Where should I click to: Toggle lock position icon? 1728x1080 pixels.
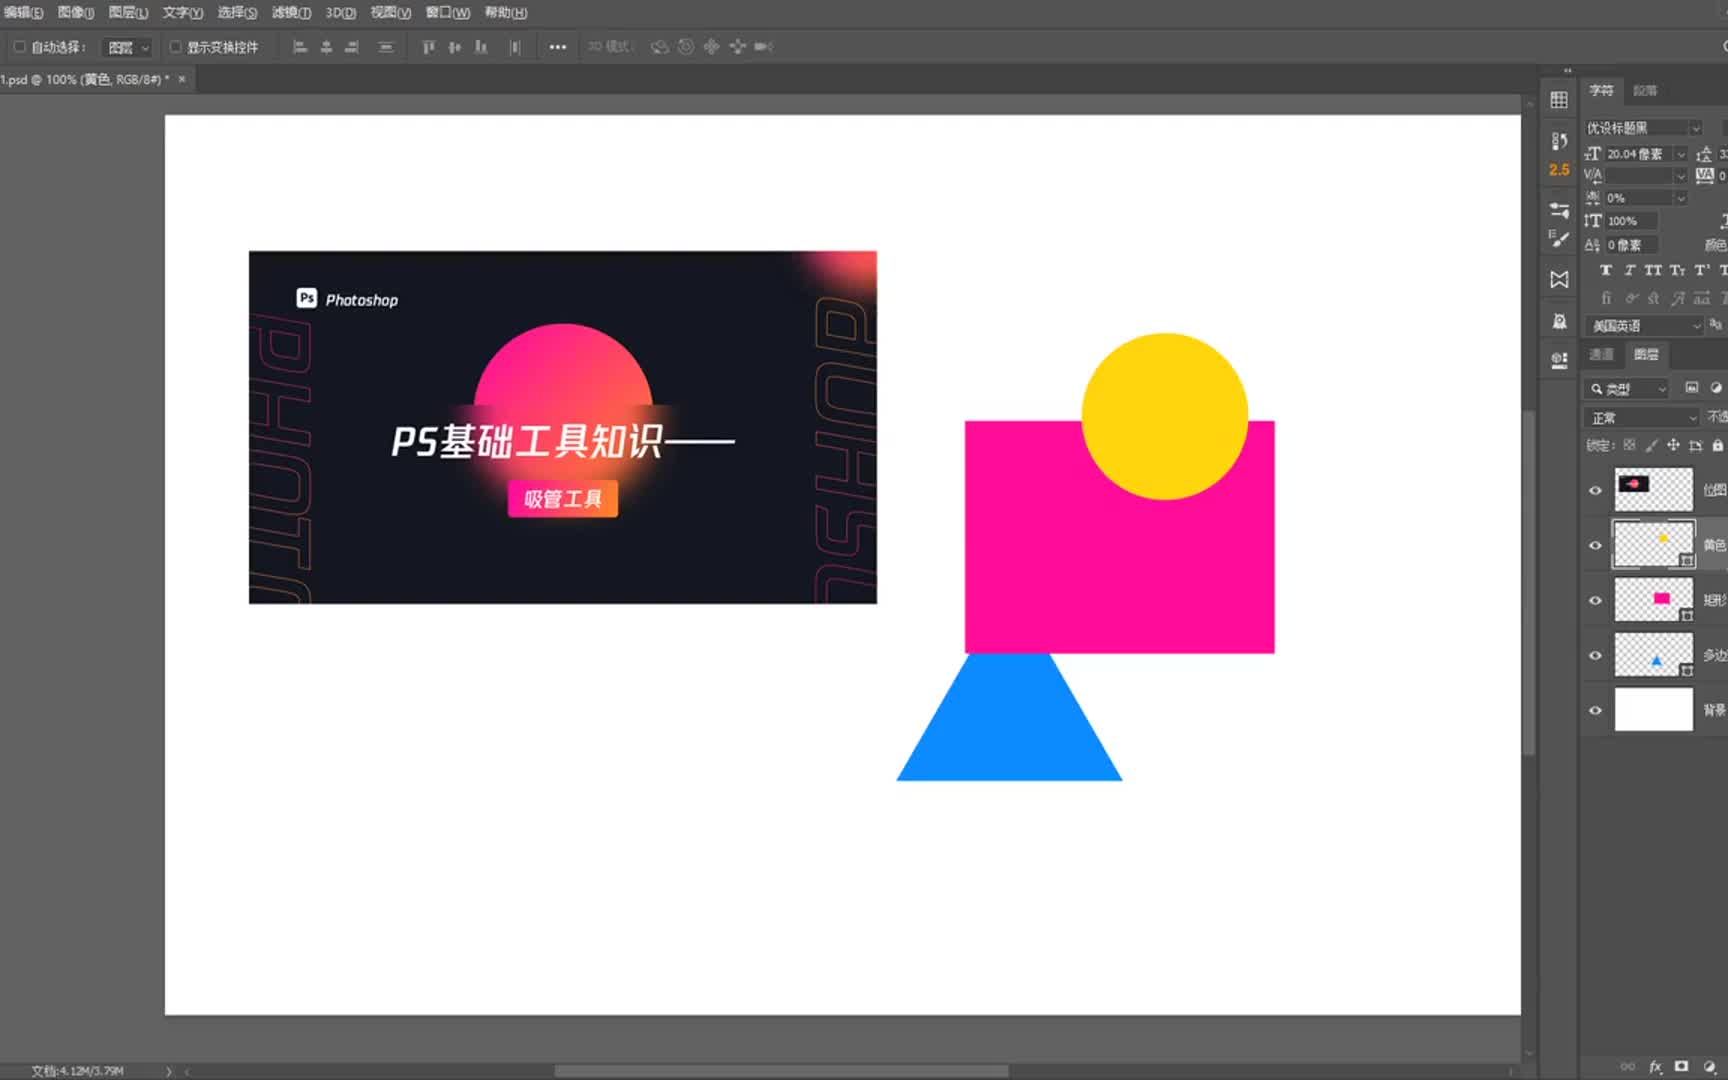pos(1673,445)
